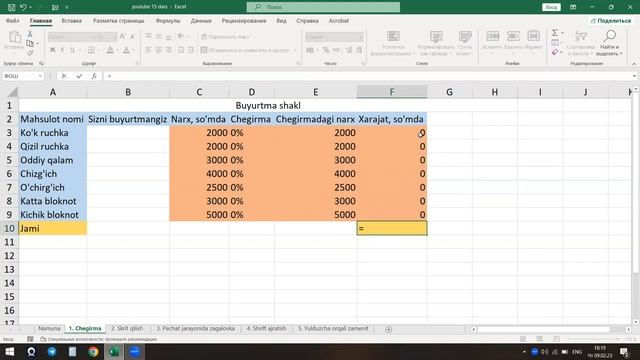Screen dimensions: 640x360
Task: Switch to the Данные ribbon tab
Action: pos(201,20)
